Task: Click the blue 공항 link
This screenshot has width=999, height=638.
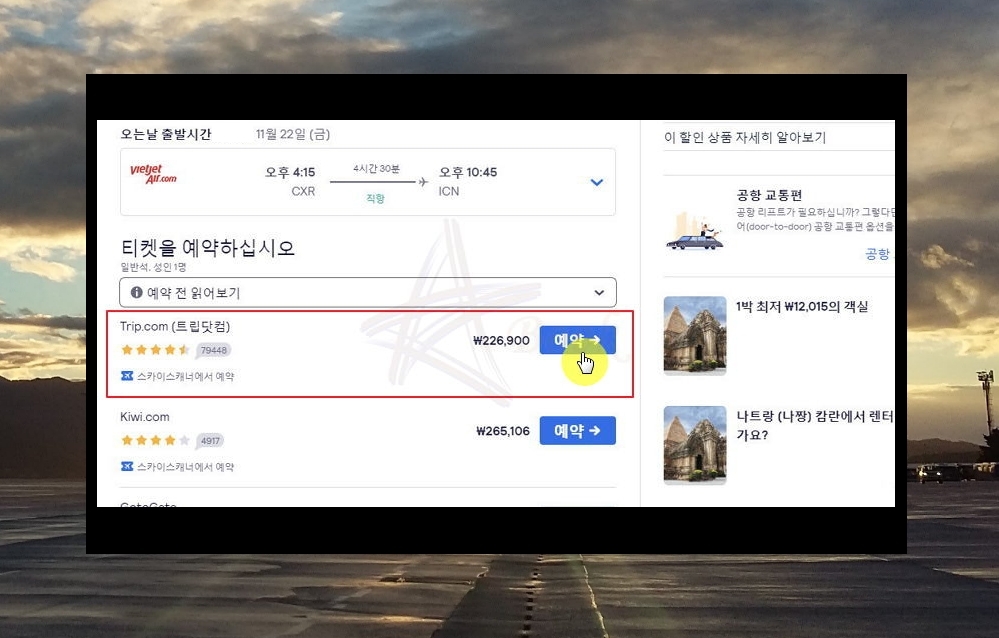Action: [x=877, y=254]
